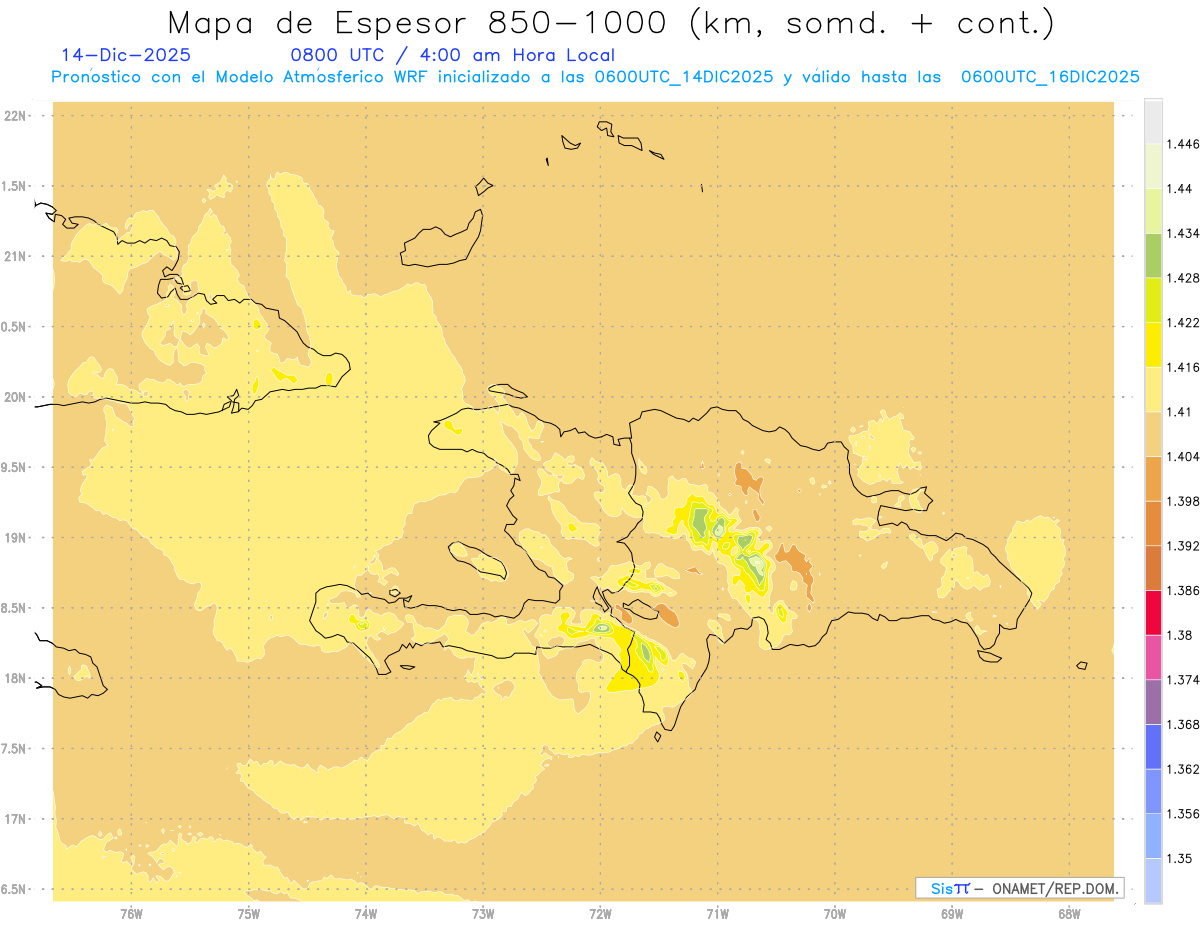Pick the blue swatch between 1.362 and 1.368
This screenshot has width=1200, height=927.
(x=1153, y=747)
